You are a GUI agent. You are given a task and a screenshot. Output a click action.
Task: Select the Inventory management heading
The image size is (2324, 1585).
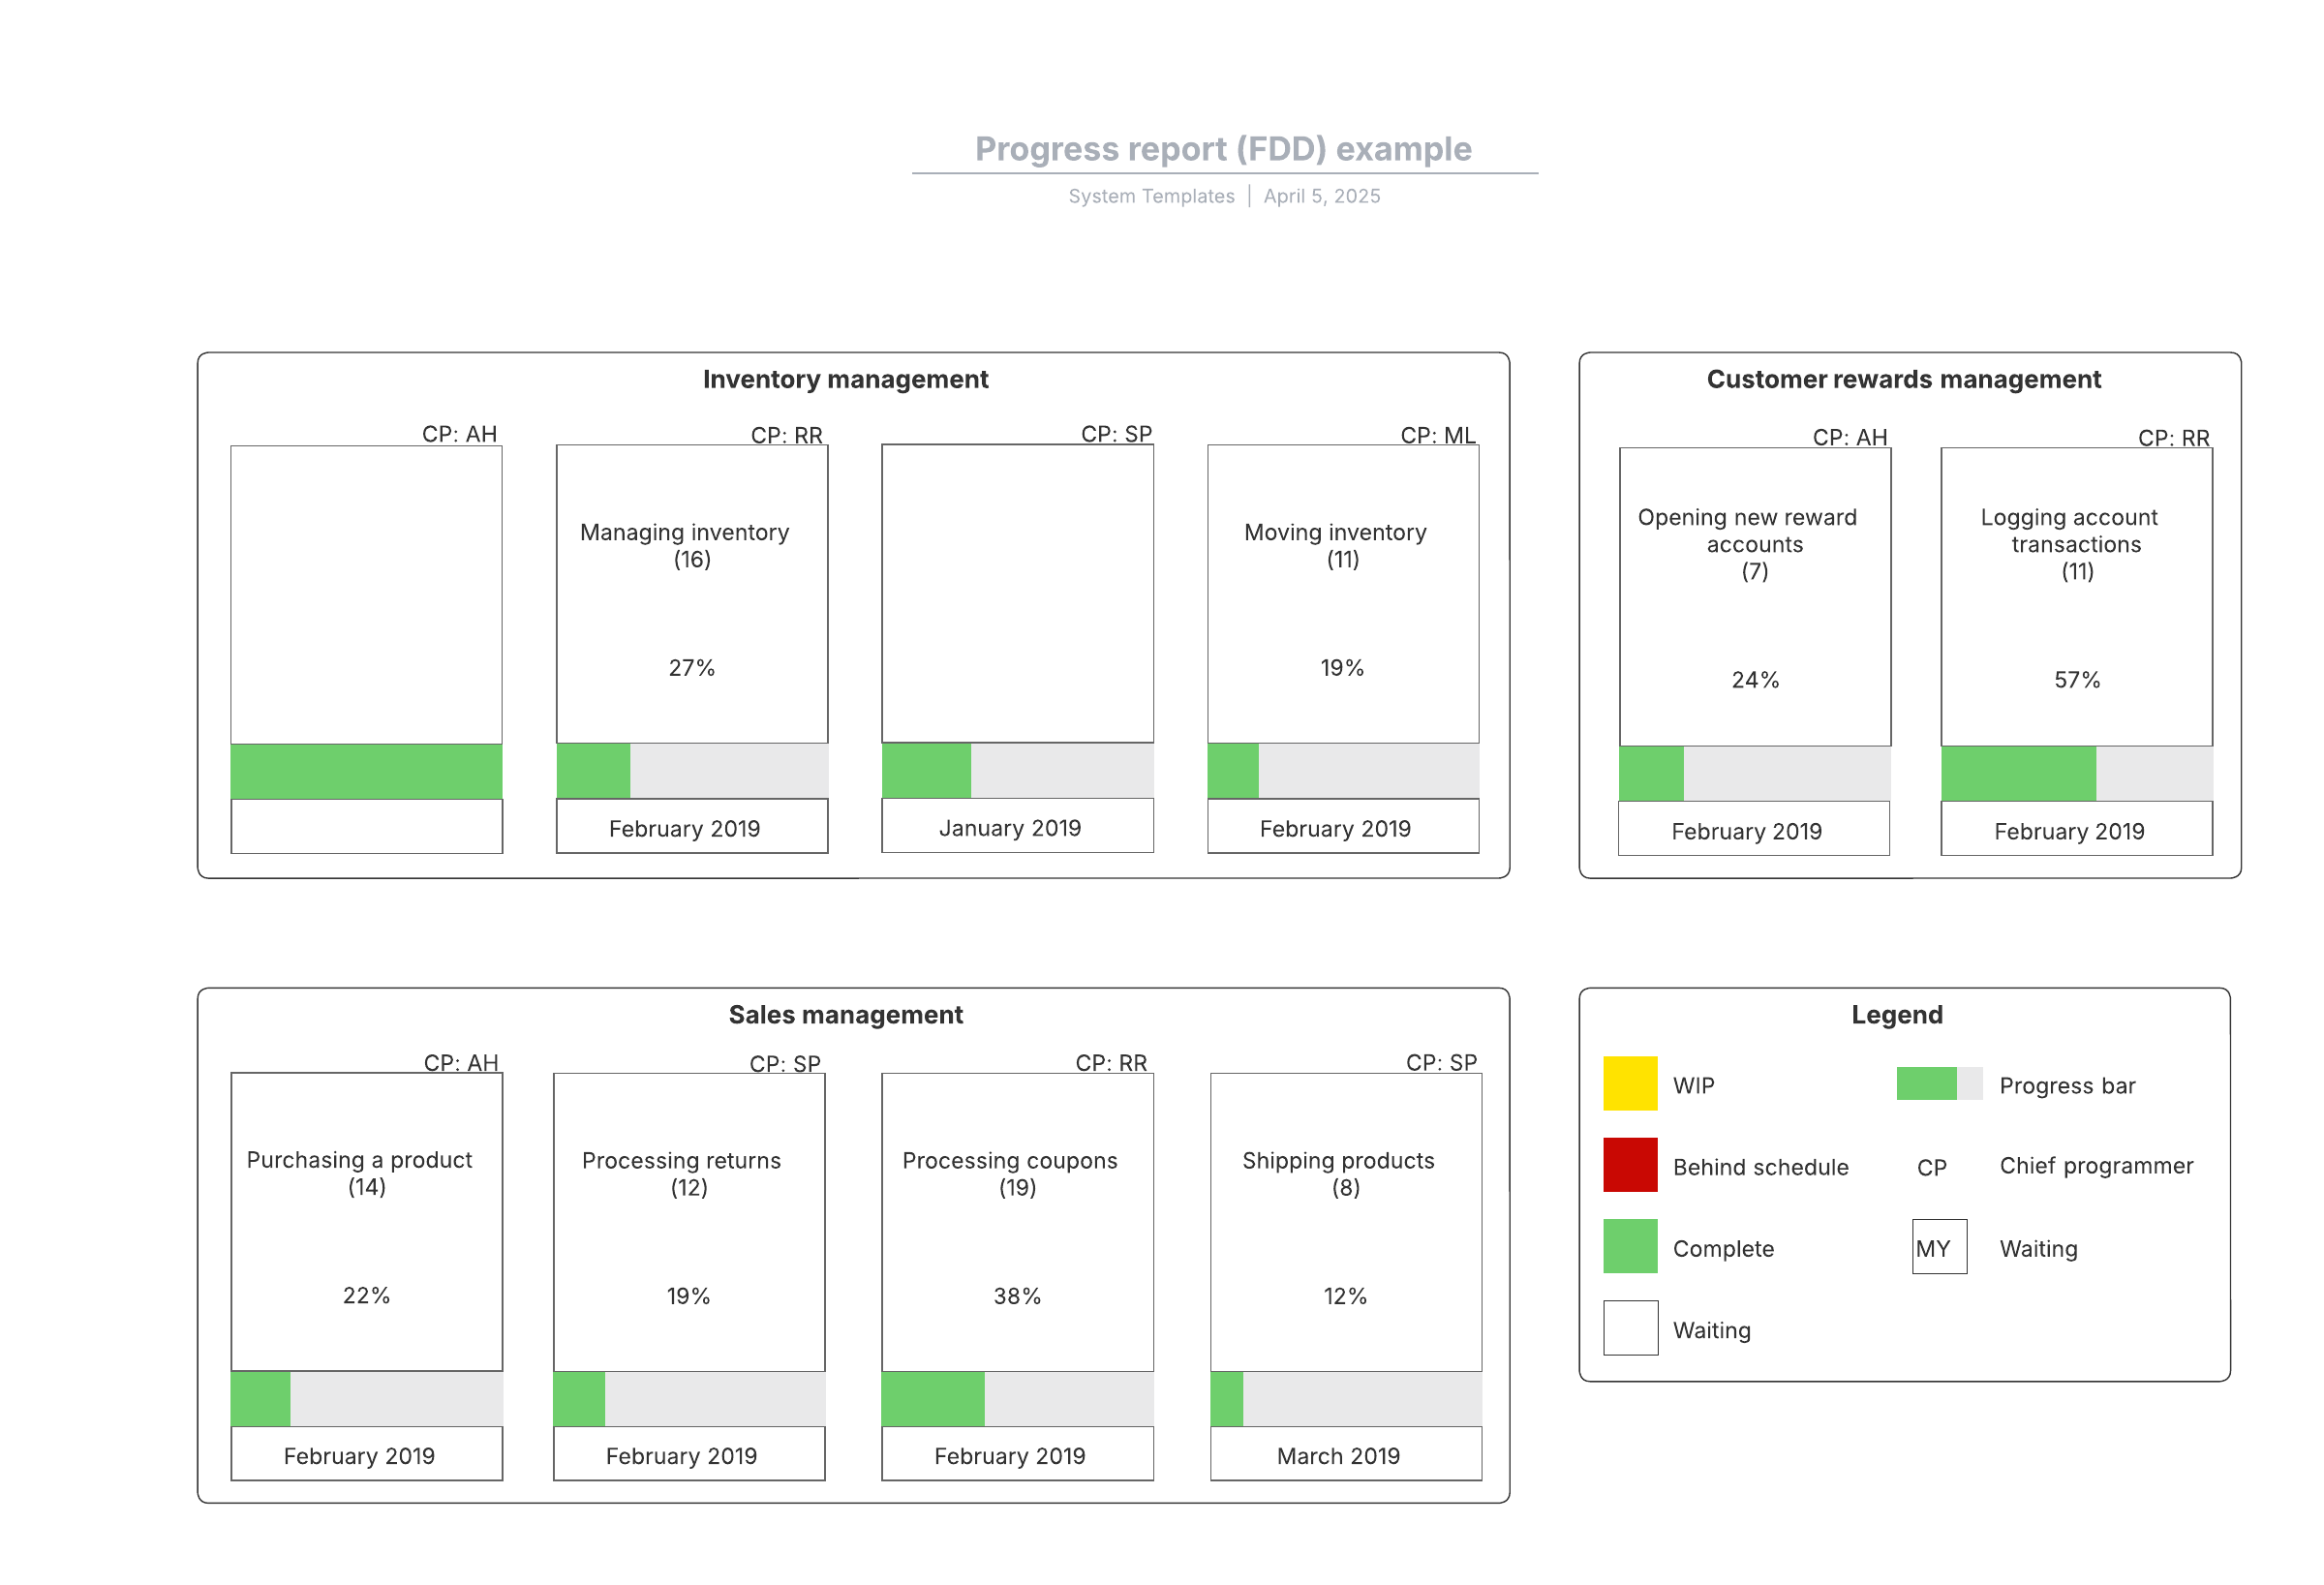pos(845,379)
